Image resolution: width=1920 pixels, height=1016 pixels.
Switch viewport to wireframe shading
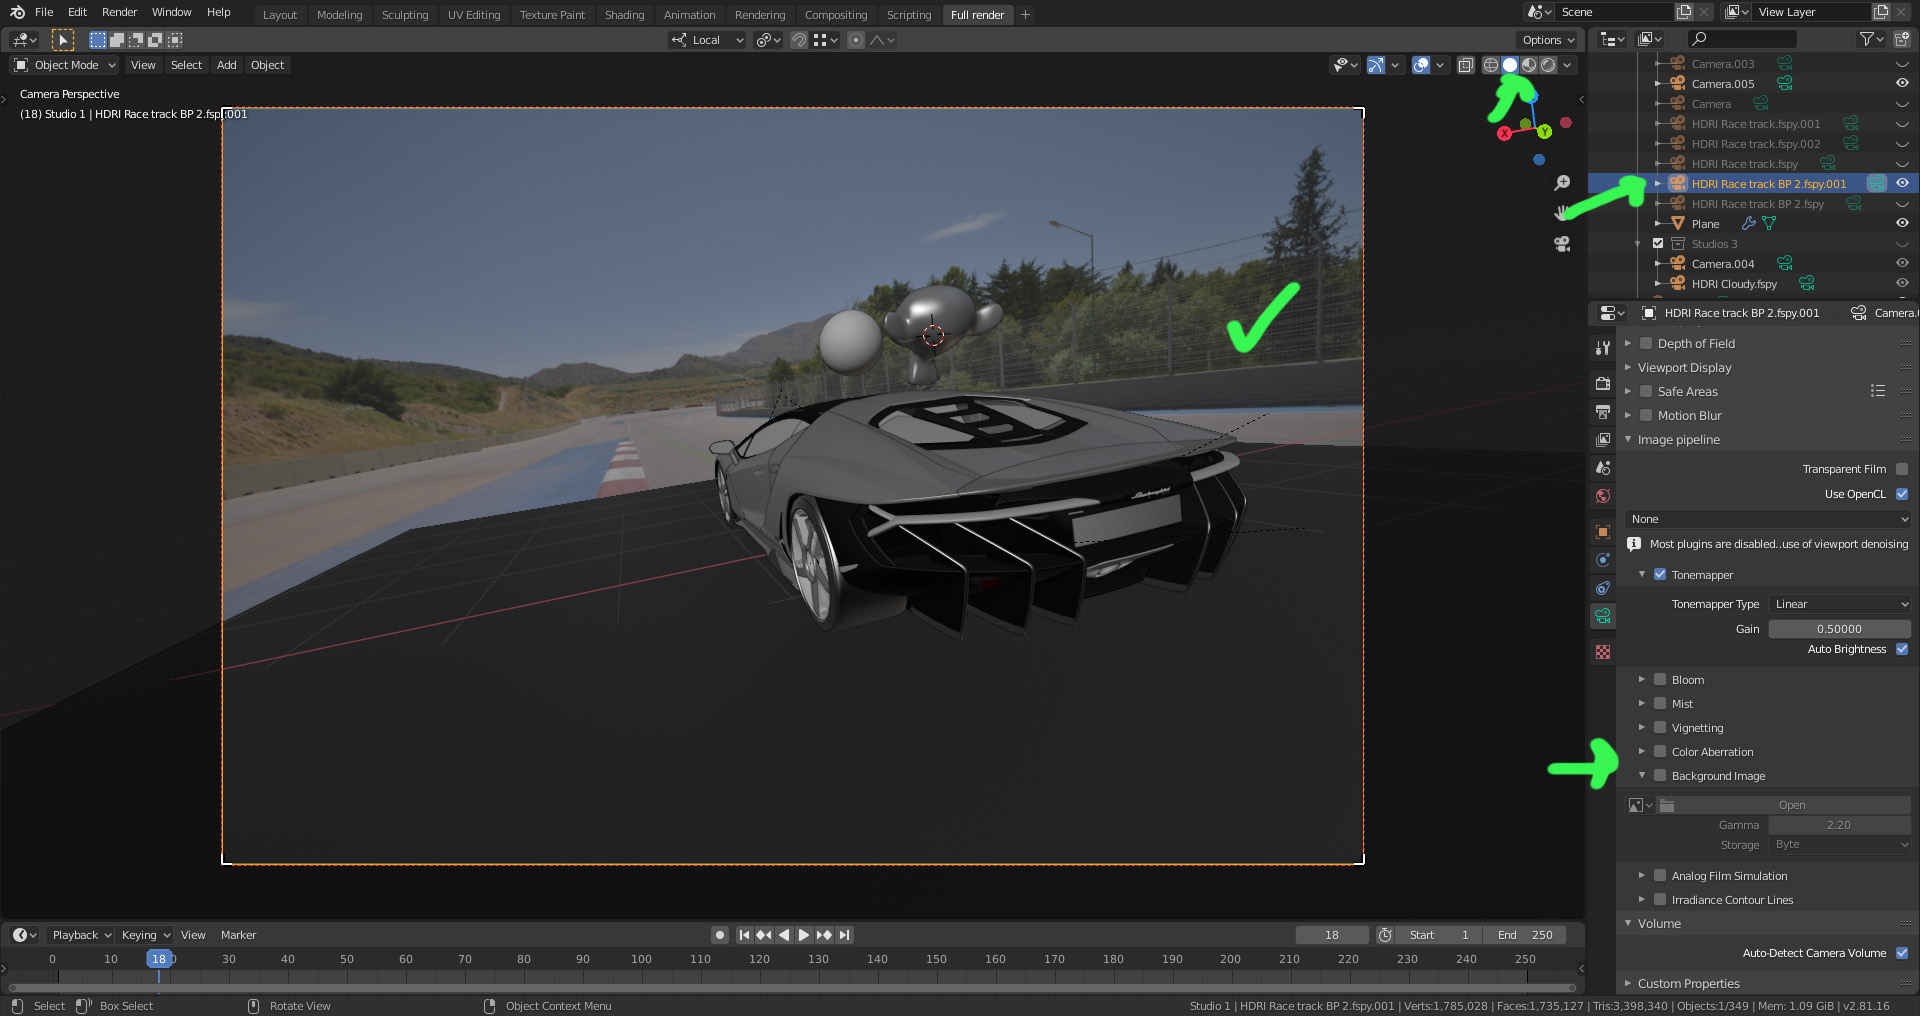[x=1490, y=65]
